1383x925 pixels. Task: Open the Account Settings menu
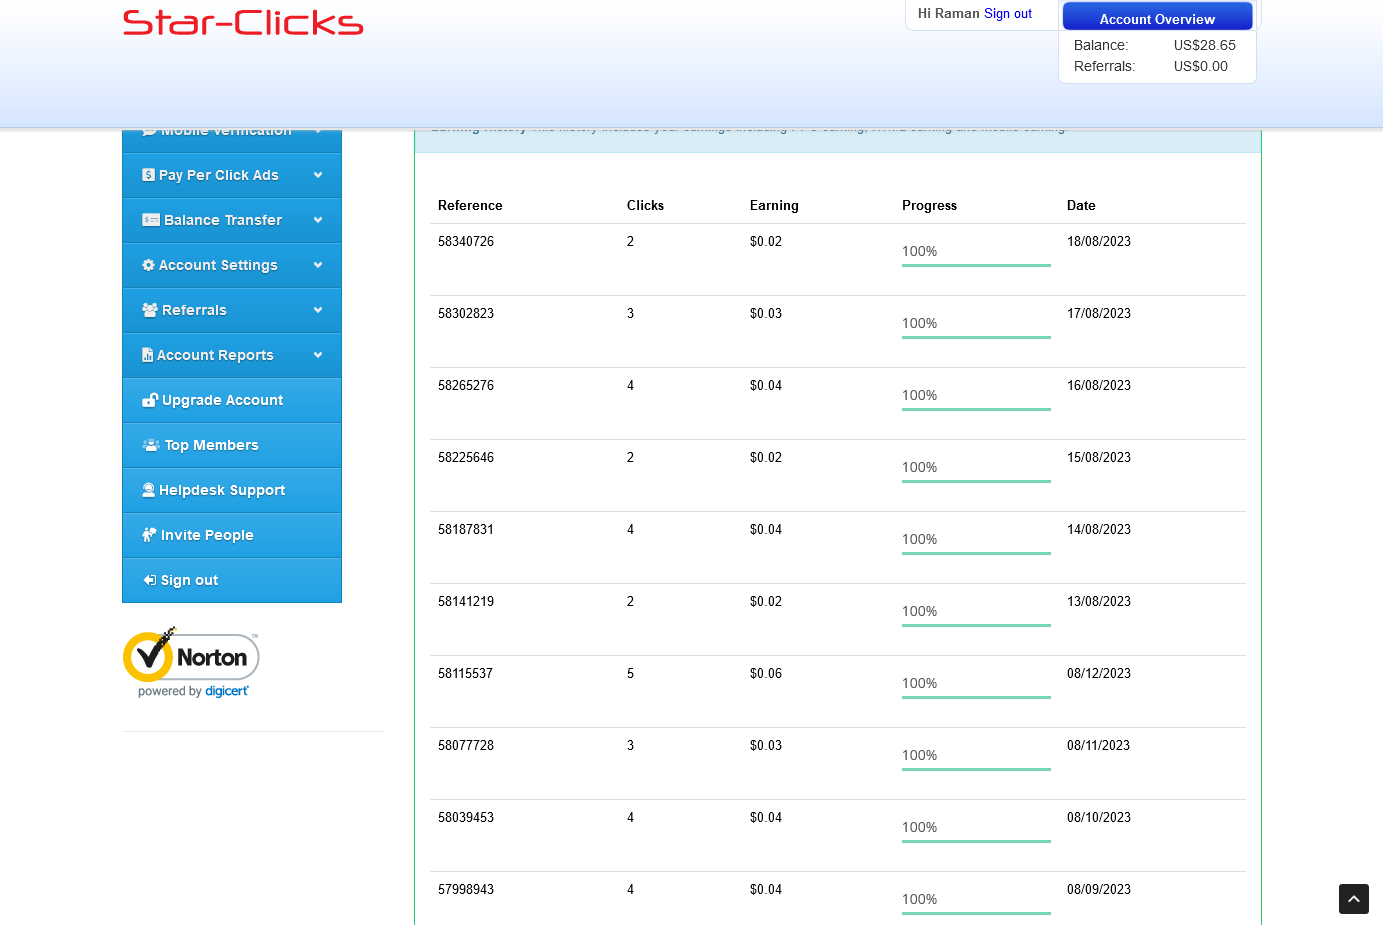(232, 265)
